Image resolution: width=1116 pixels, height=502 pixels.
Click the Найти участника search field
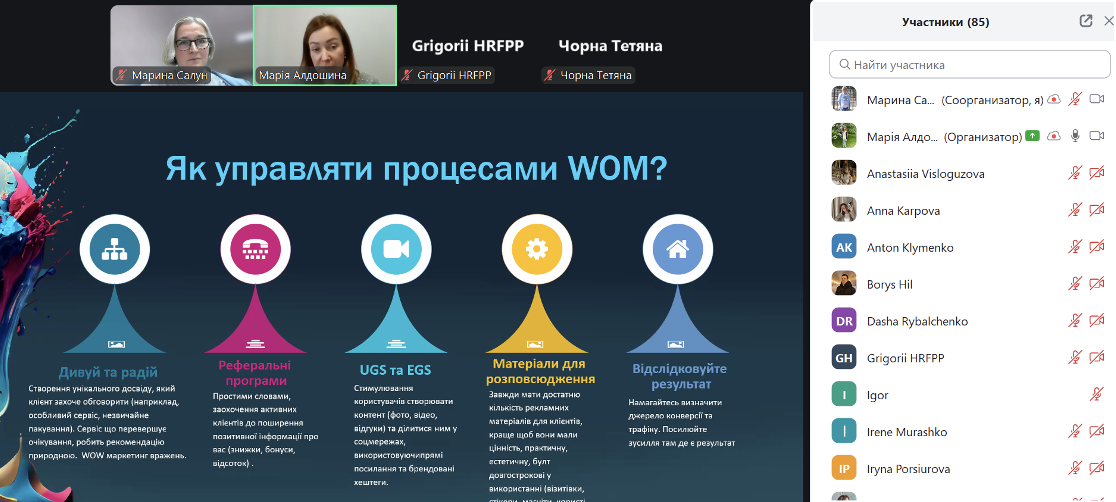pos(970,65)
